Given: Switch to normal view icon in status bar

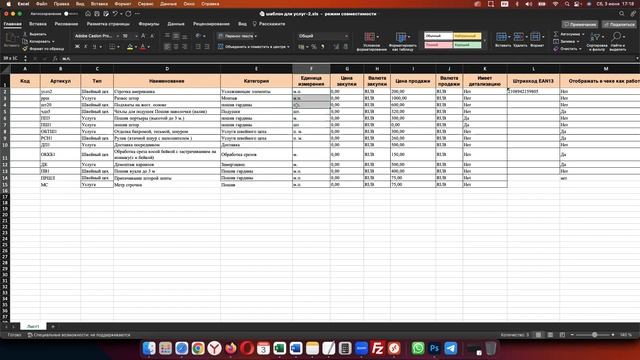Looking at the screenshot, I should 538,335.
